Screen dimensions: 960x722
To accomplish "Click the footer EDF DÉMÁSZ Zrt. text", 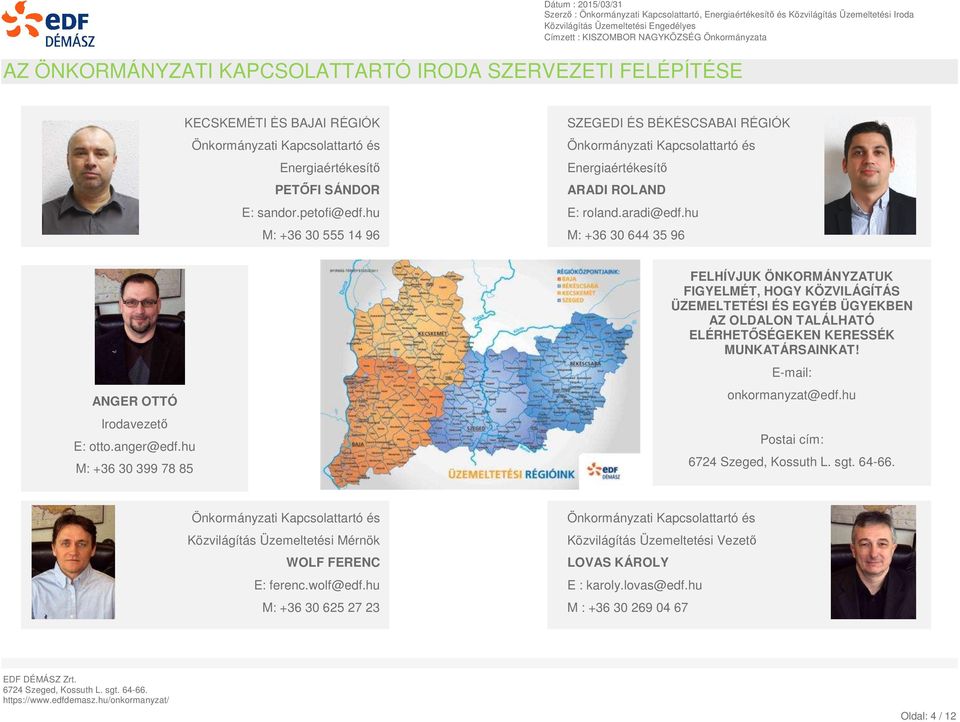I will point(40,679).
